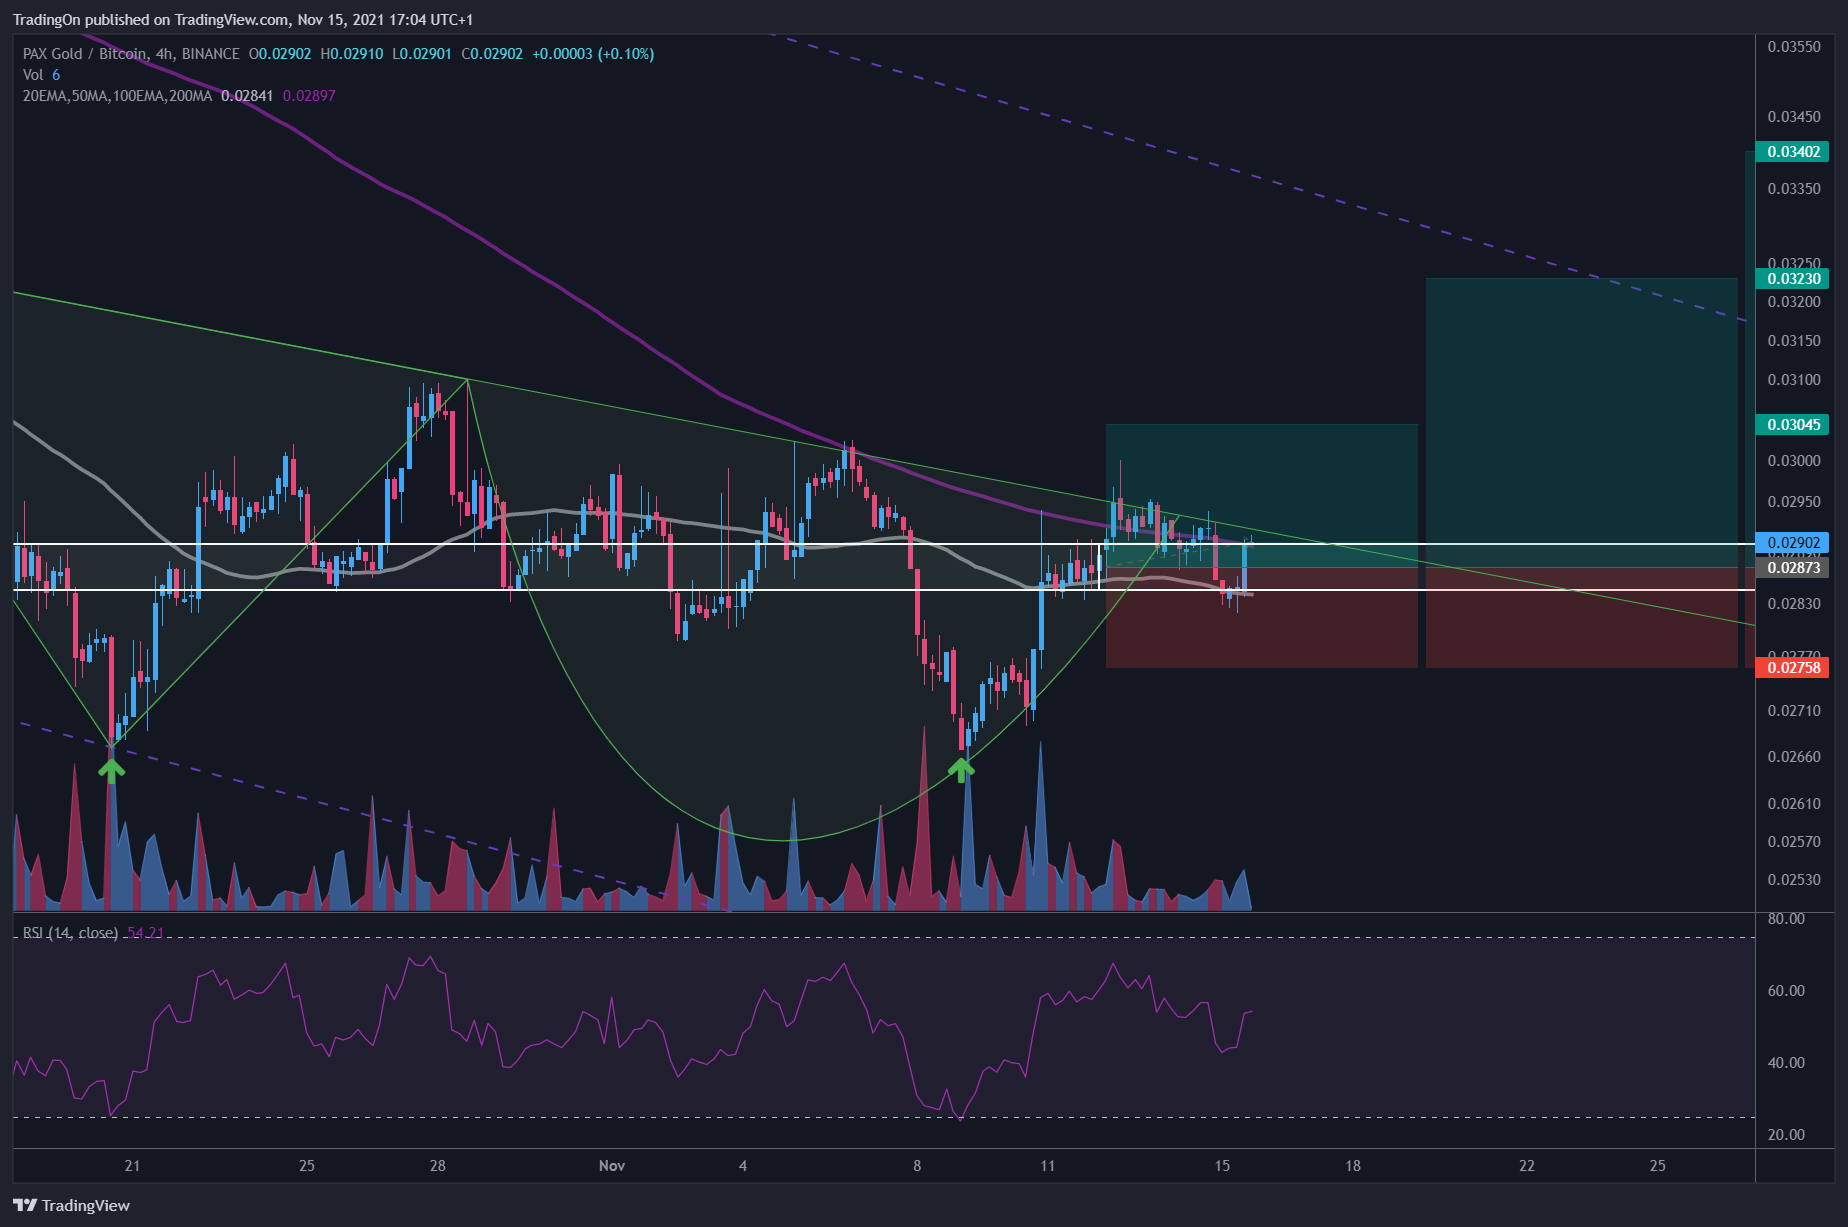Click the 0.03402 green price label
The image size is (1848, 1227).
[1792, 152]
